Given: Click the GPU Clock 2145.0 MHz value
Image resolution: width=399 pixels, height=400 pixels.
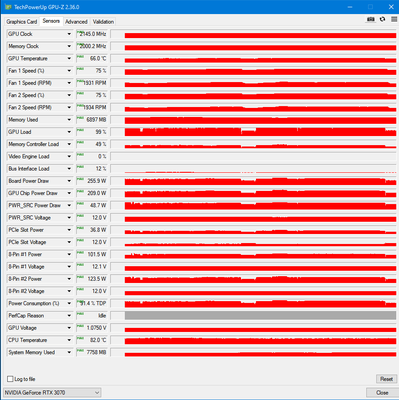Looking at the screenshot, I should click(x=92, y=34).
